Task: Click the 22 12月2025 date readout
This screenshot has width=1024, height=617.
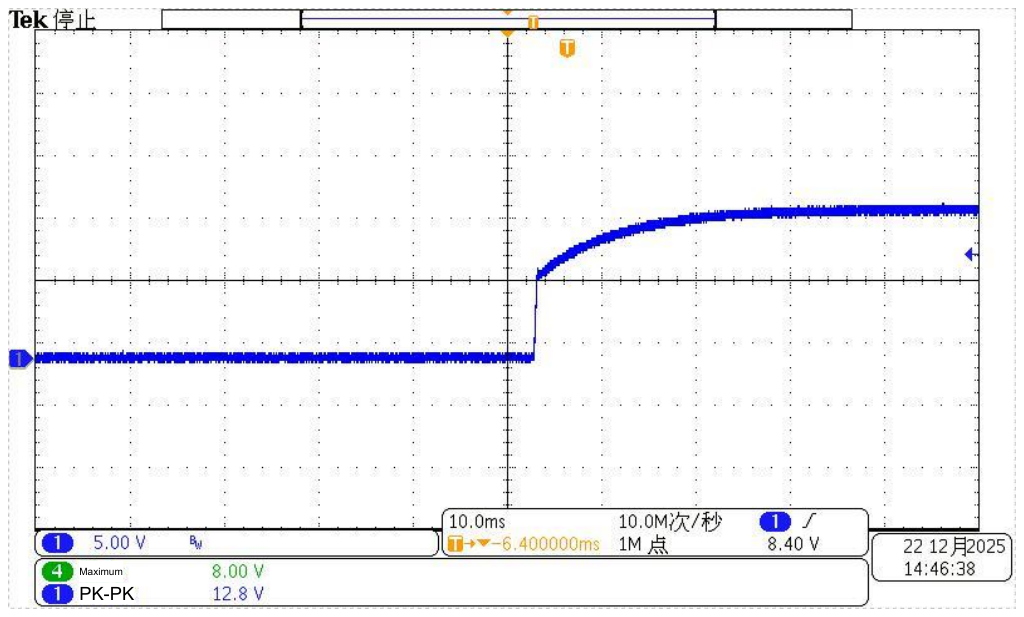Action: click(953, 546)
